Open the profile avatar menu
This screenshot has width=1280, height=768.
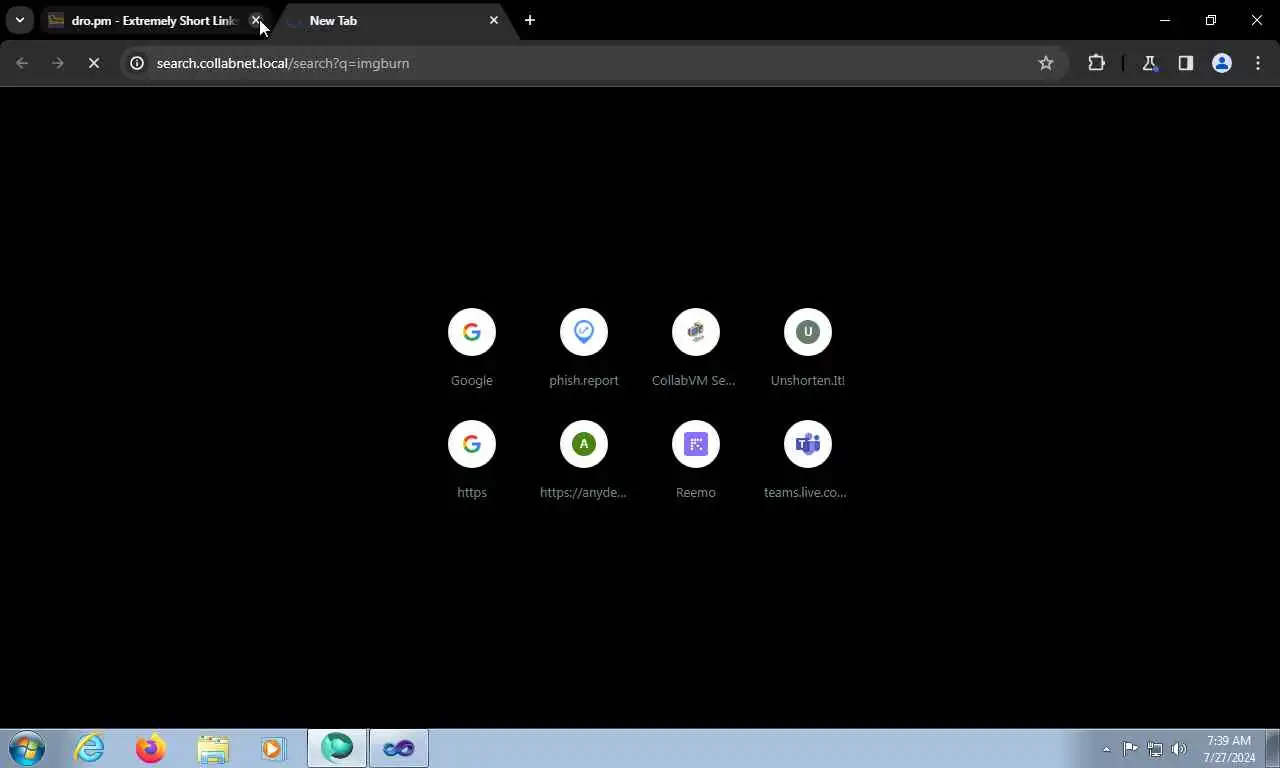(x=1222, y=63)
